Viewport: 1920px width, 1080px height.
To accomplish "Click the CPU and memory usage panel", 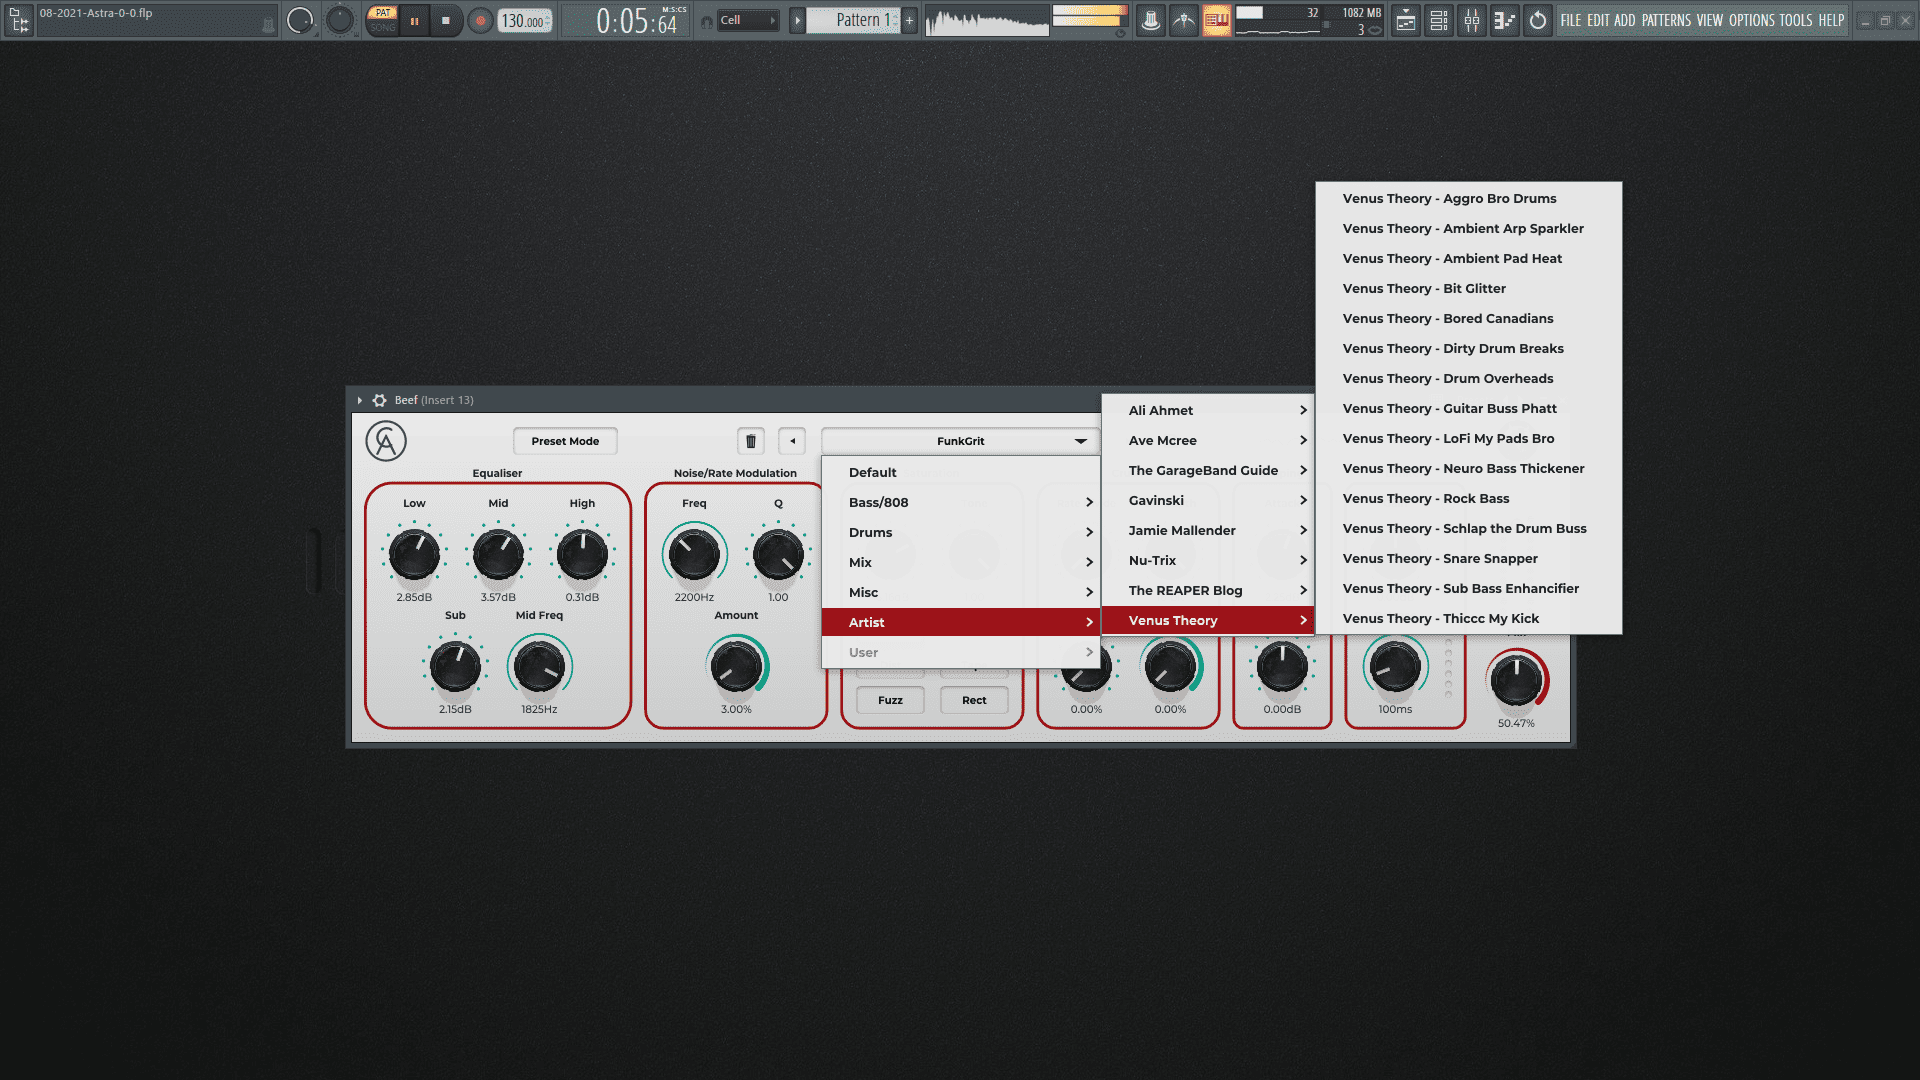I will (1309, 20).
